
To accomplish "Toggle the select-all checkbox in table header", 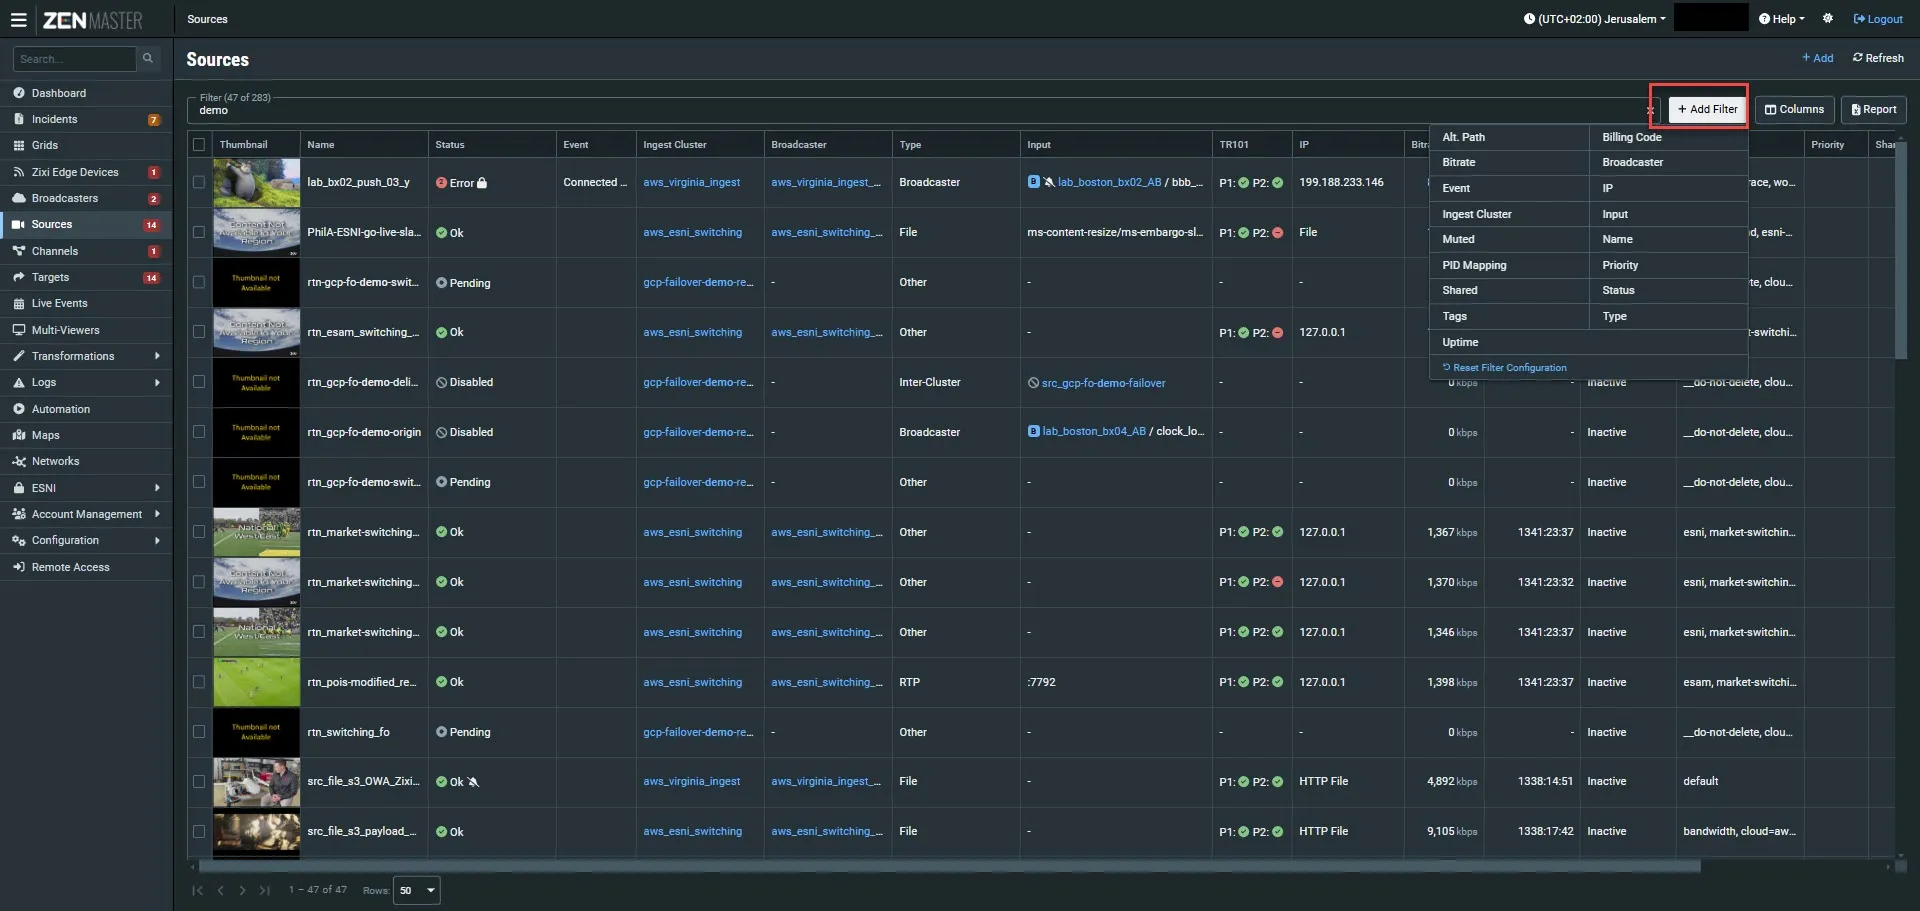I will point(199,145).
